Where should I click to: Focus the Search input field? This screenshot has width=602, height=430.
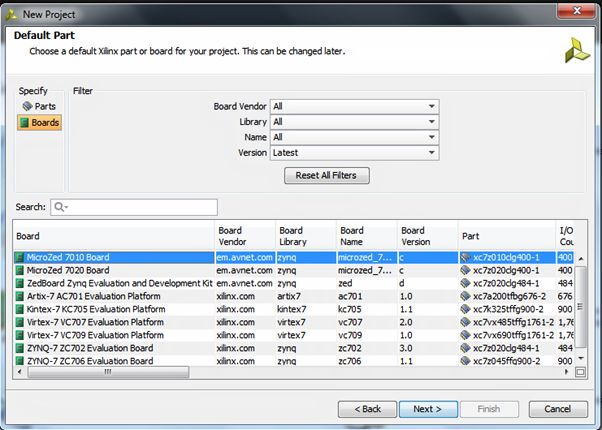tap(142, 208)
